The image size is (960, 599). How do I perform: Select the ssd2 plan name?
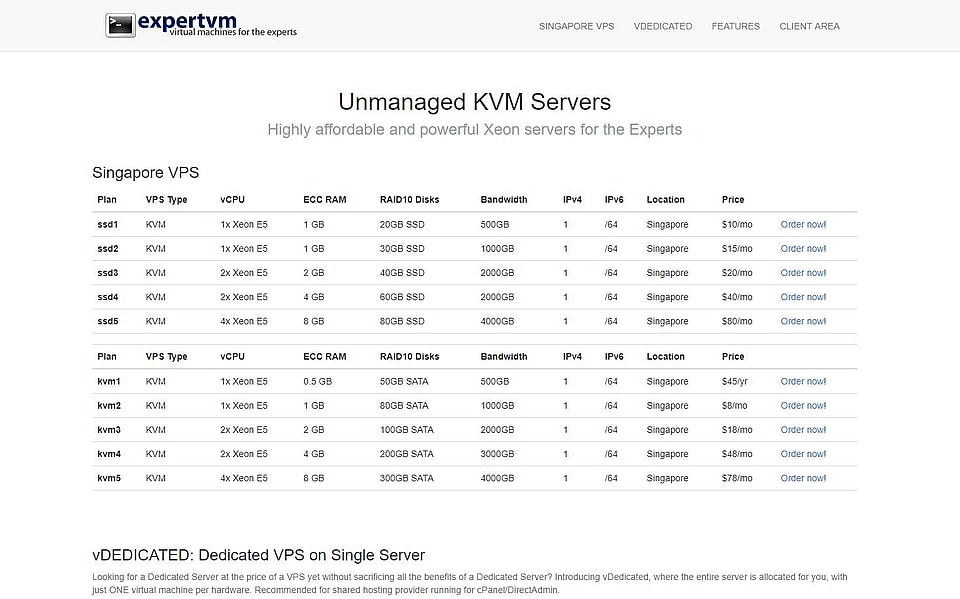[108, 249]
